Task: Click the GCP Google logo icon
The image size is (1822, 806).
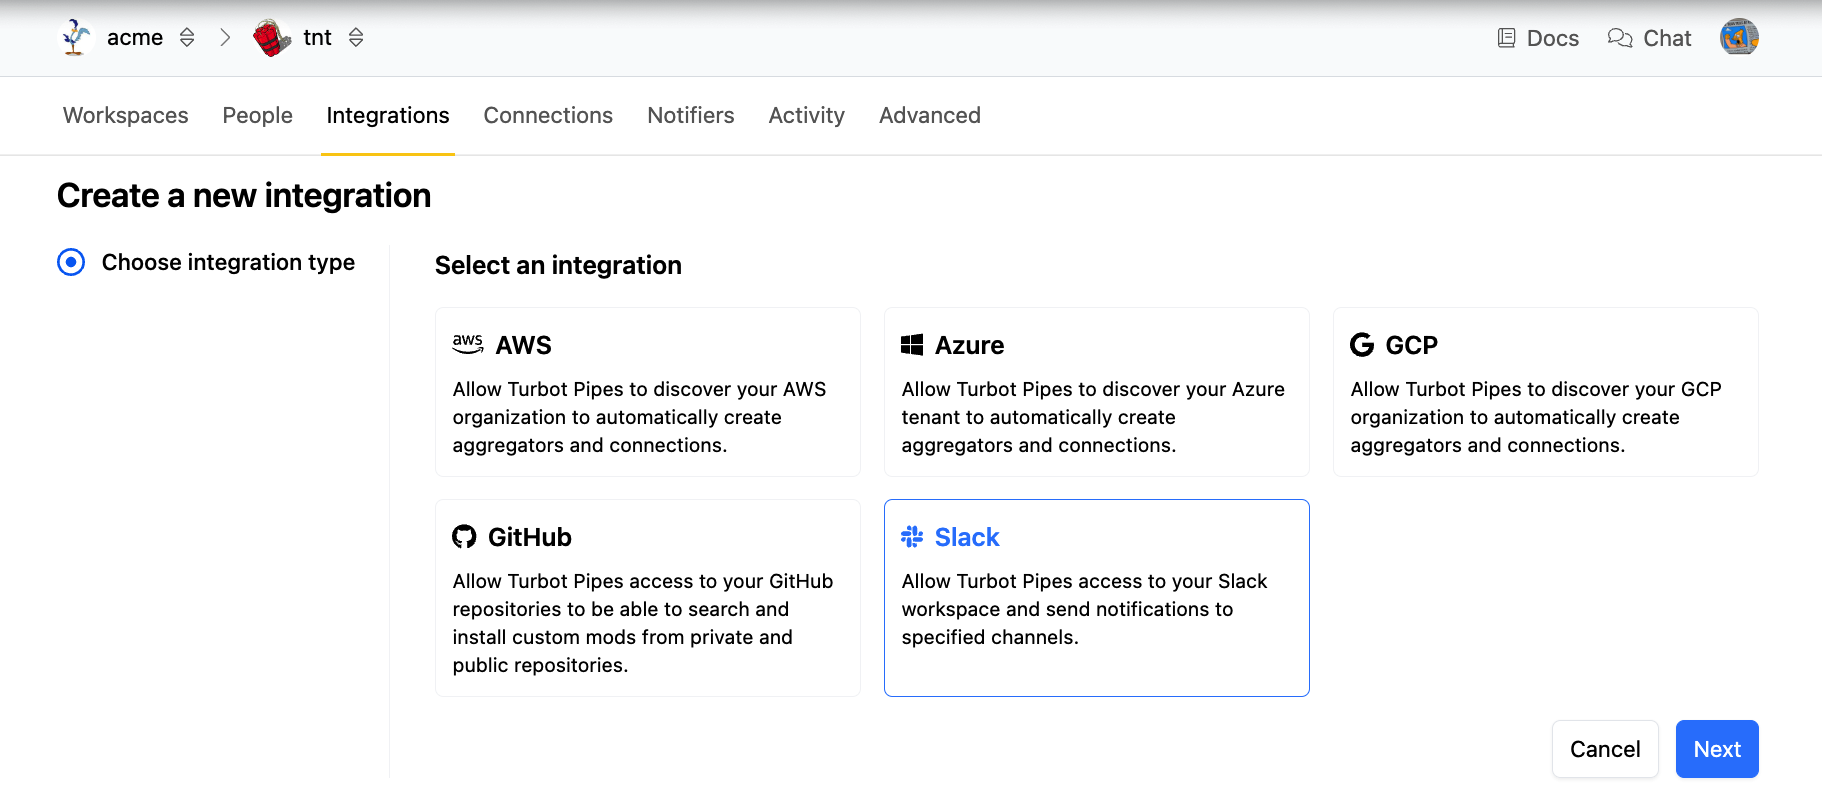Action: (1362, 345)
